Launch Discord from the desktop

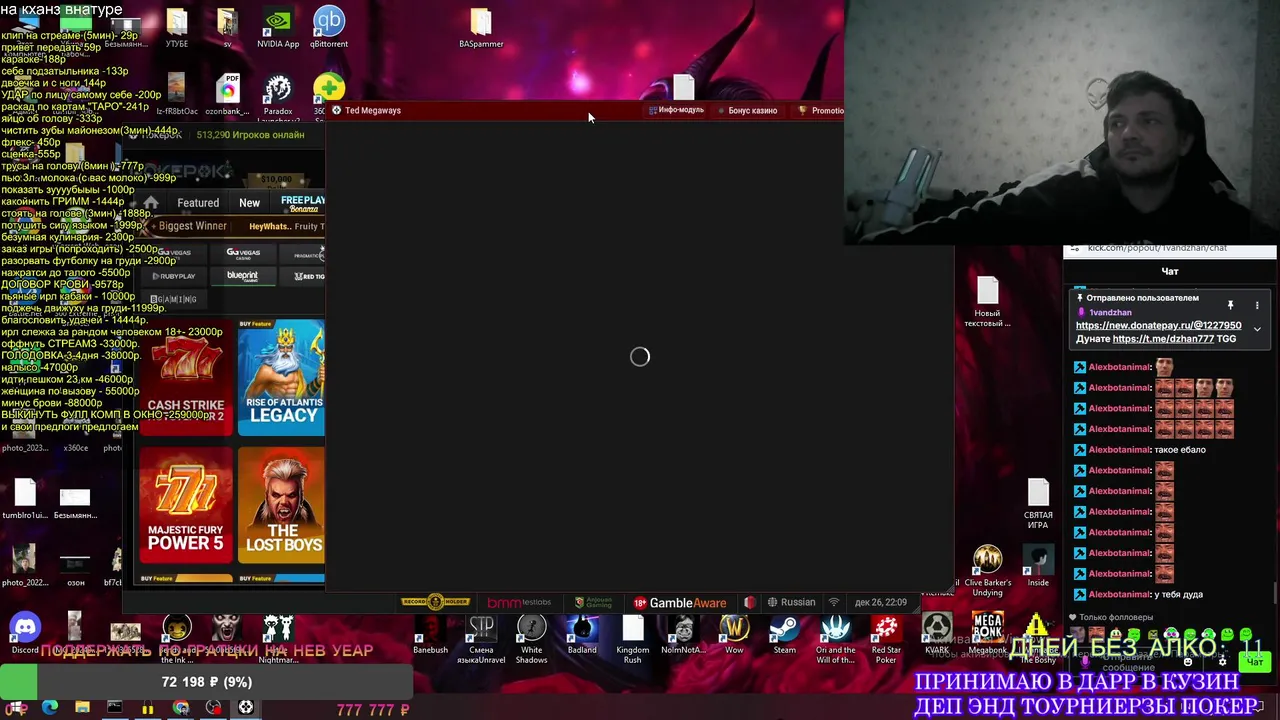click(25, 634)
